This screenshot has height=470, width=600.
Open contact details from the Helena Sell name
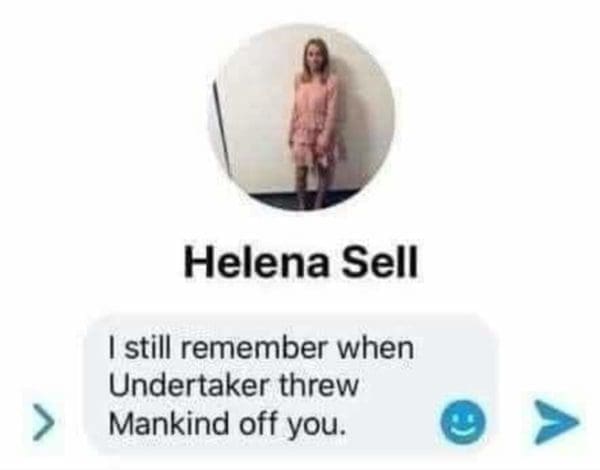tap(301, 261)
